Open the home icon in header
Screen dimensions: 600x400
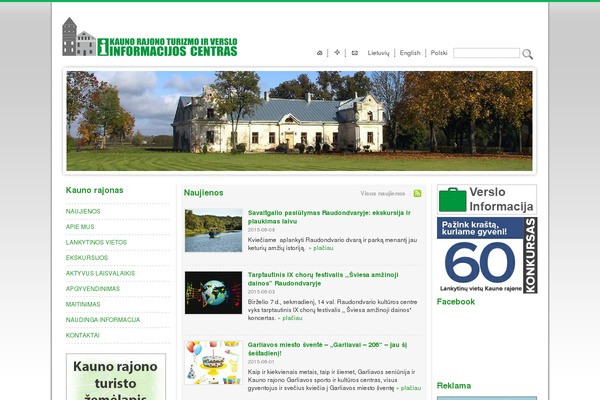click(x=320, y=53)
